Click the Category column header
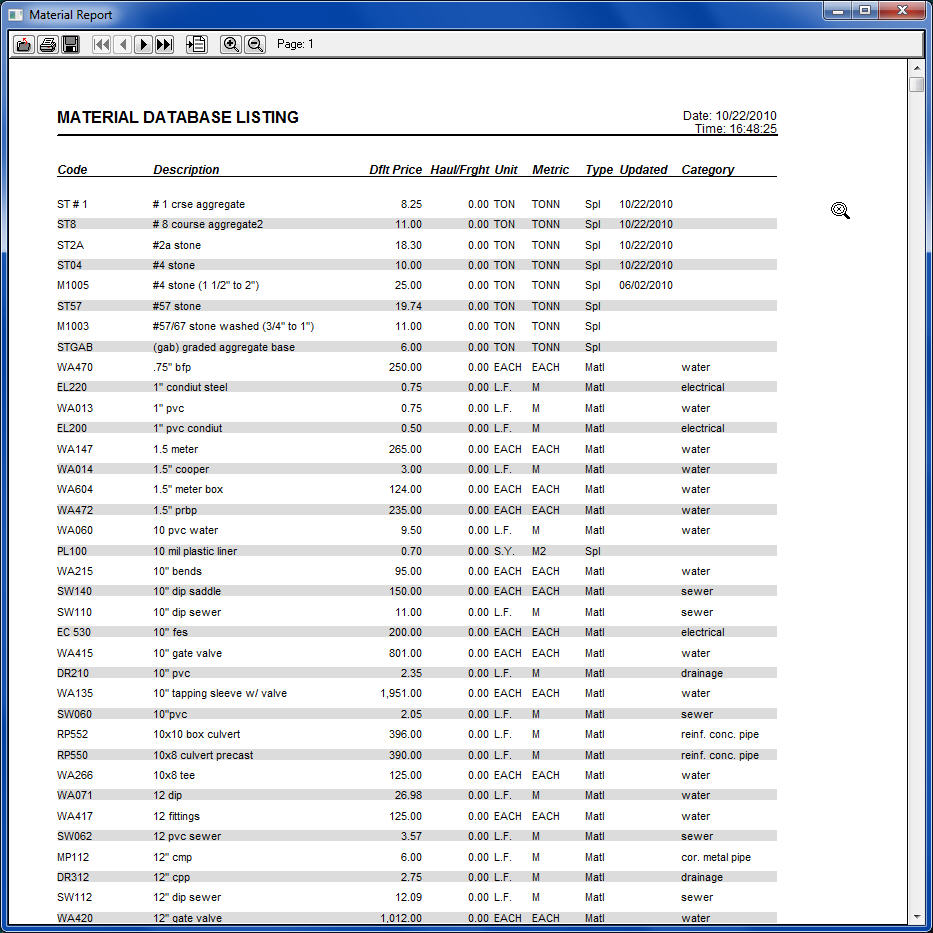This screenshot has height=933, width=933. coord(707,170)
